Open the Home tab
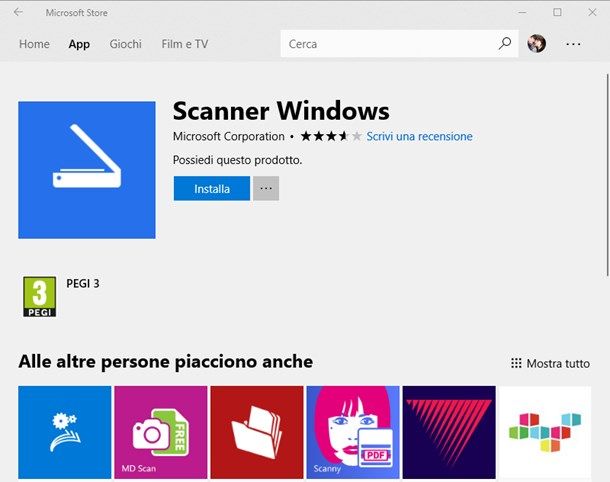Viewport: 610px width, 482px height. tap(34, 44)
